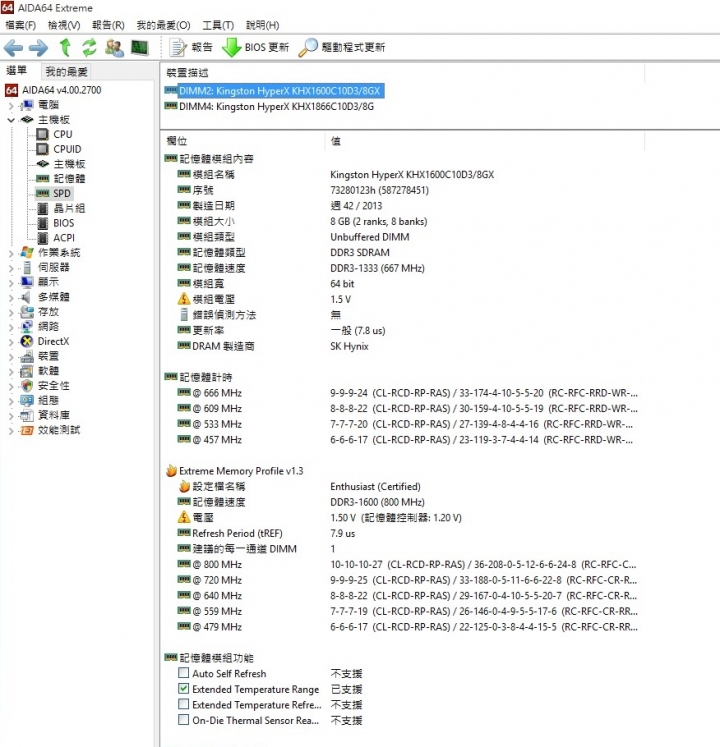
Task: Click the 報告 report button
Action: 191,48
